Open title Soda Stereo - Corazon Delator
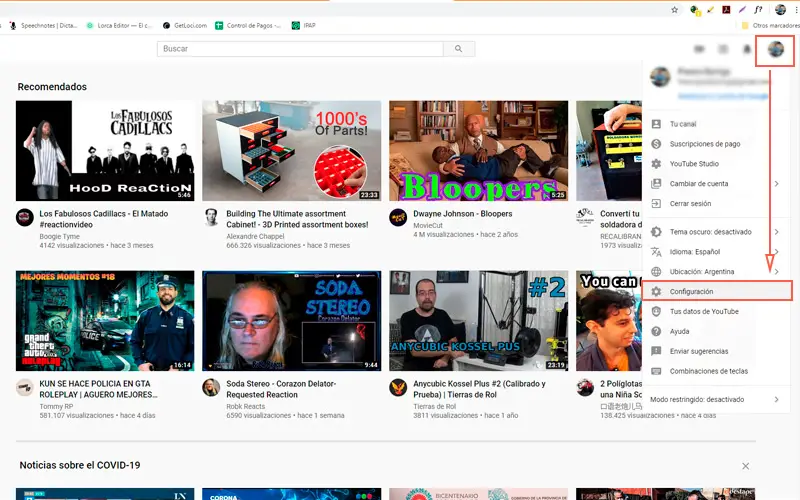The image size is (800, 500). [x=281, y=389]
